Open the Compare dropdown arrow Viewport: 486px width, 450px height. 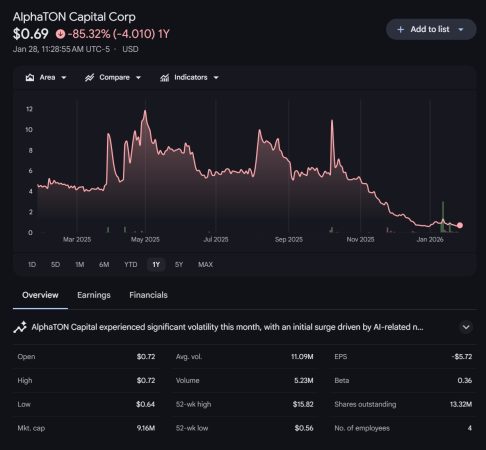[x=138, y=78]
